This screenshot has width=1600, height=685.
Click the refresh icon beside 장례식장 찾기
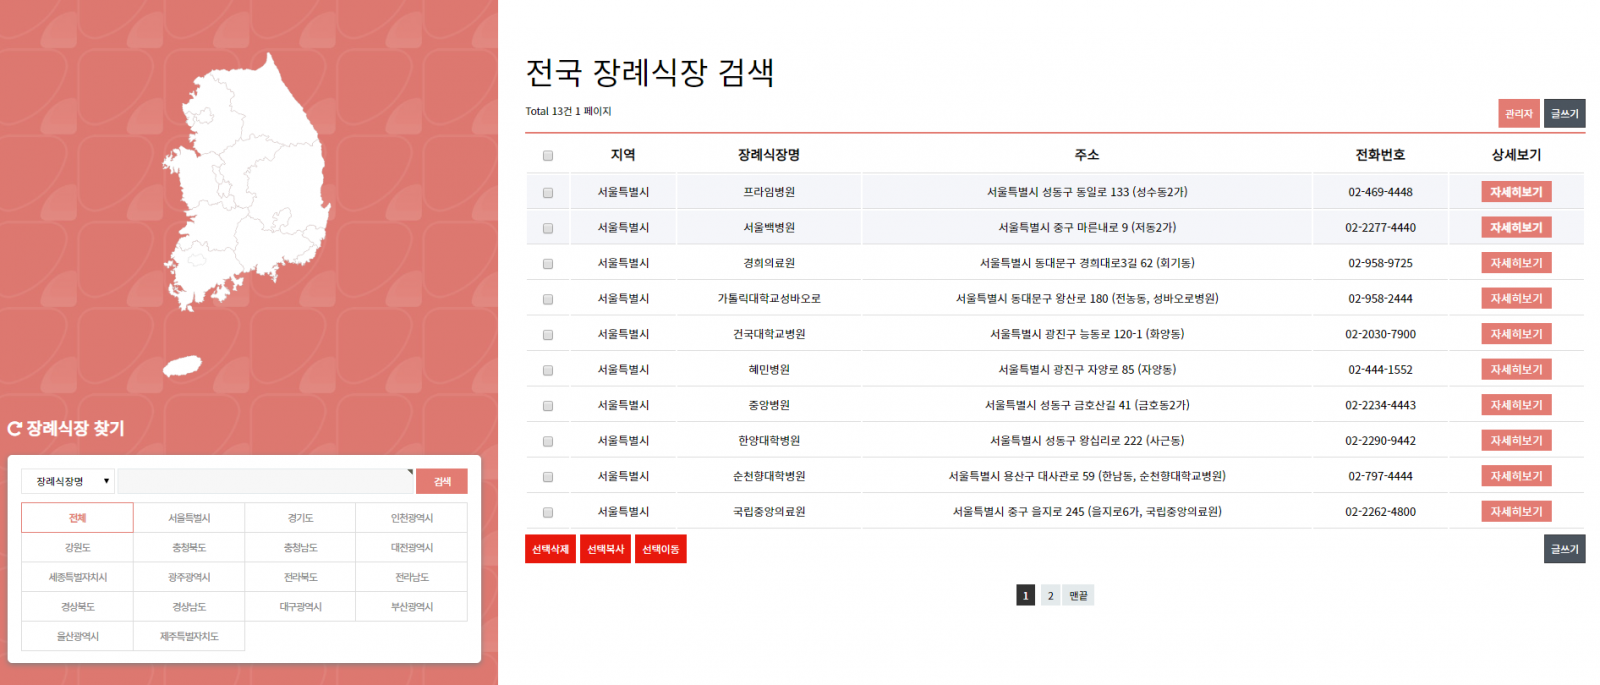(x=15, y=429)
